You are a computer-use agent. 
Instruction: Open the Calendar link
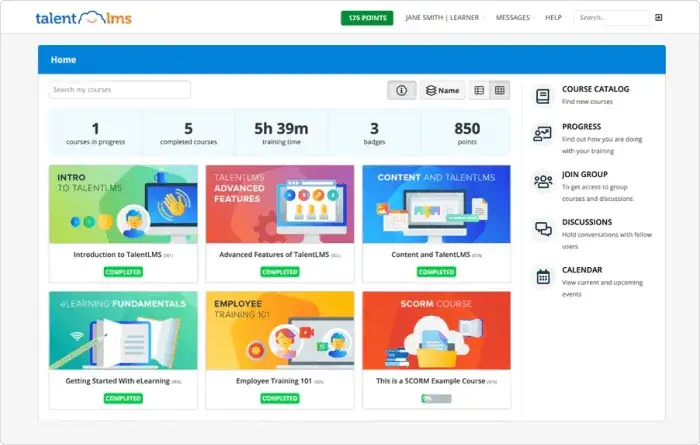point(582,270)
